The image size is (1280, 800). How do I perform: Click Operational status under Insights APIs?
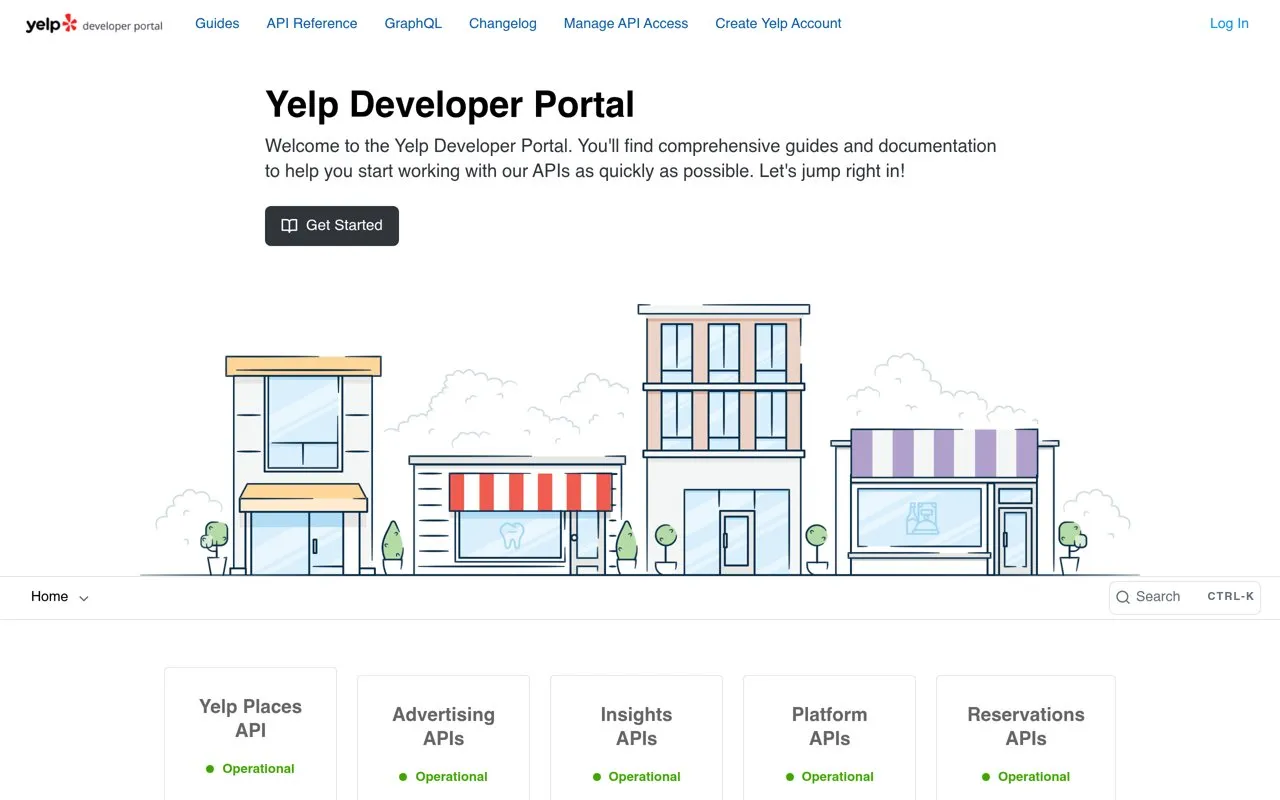[636, 777]
